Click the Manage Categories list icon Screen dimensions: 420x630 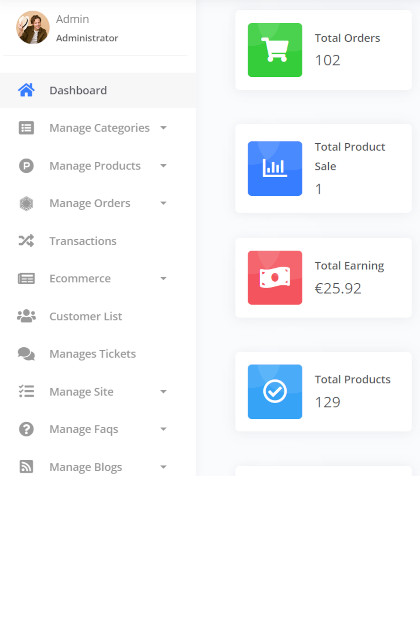pyautogui.click(x=26, y=128)
